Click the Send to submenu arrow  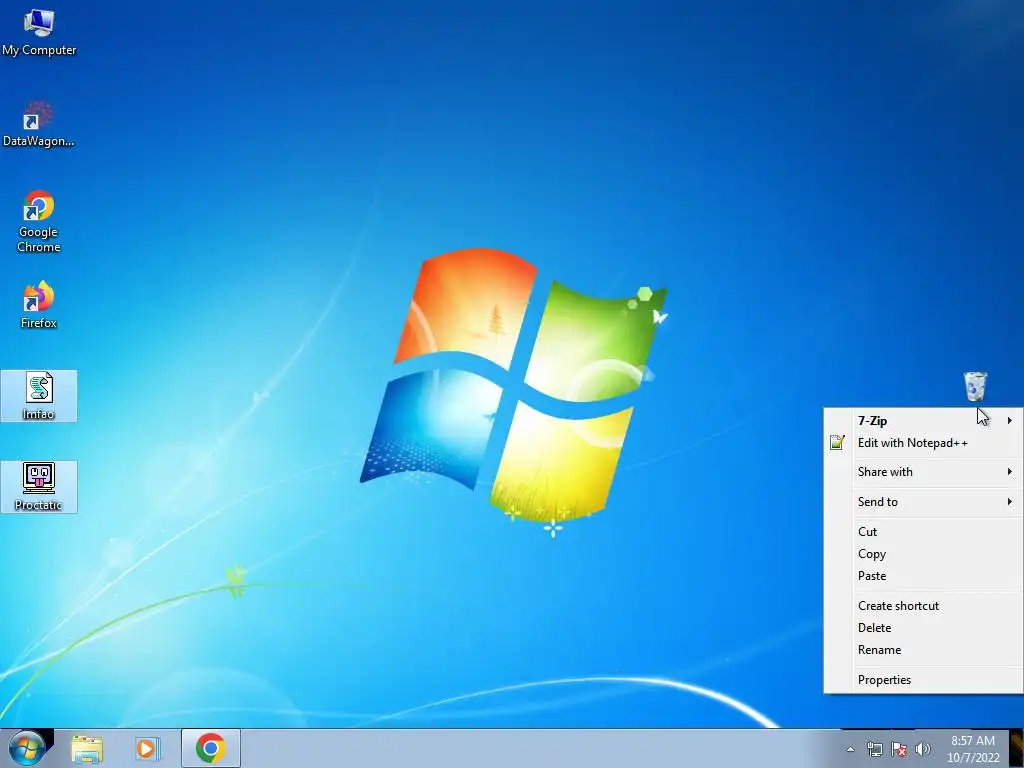point(1010,502)
